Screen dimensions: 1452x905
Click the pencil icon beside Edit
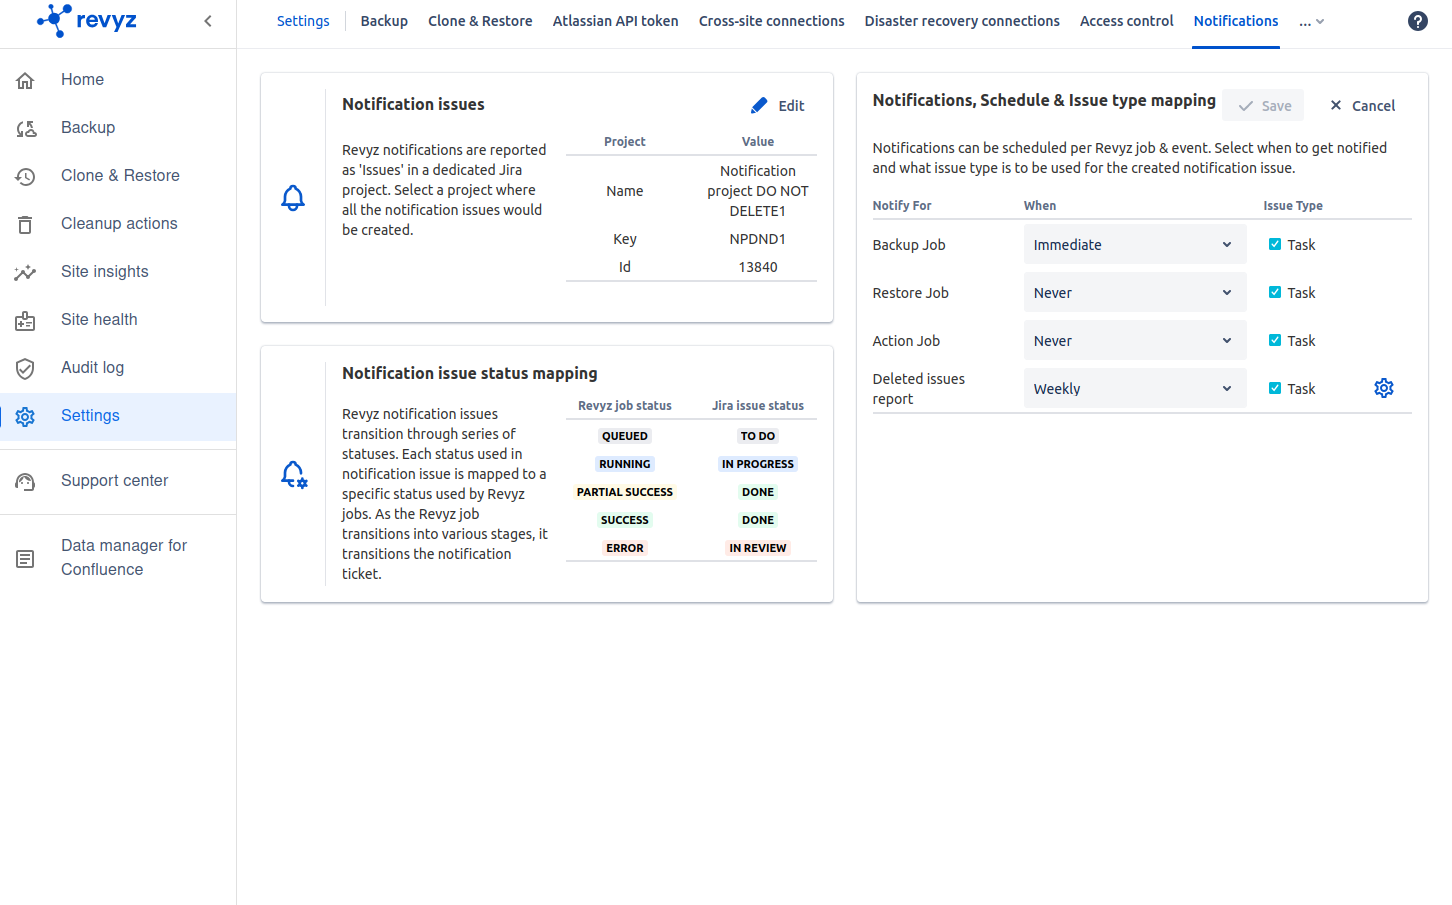pyautogui.click(x=759, y=105)
